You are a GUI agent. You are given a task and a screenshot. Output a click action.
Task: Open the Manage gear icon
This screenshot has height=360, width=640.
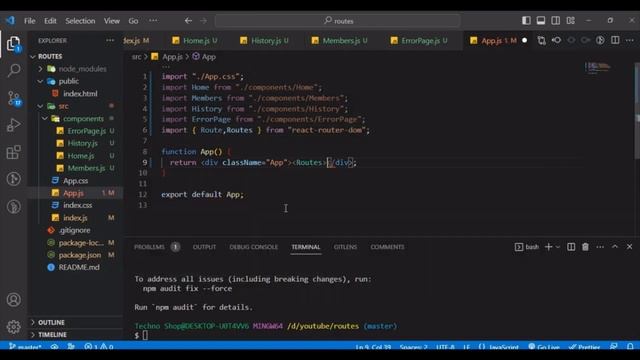click(13, 327)
